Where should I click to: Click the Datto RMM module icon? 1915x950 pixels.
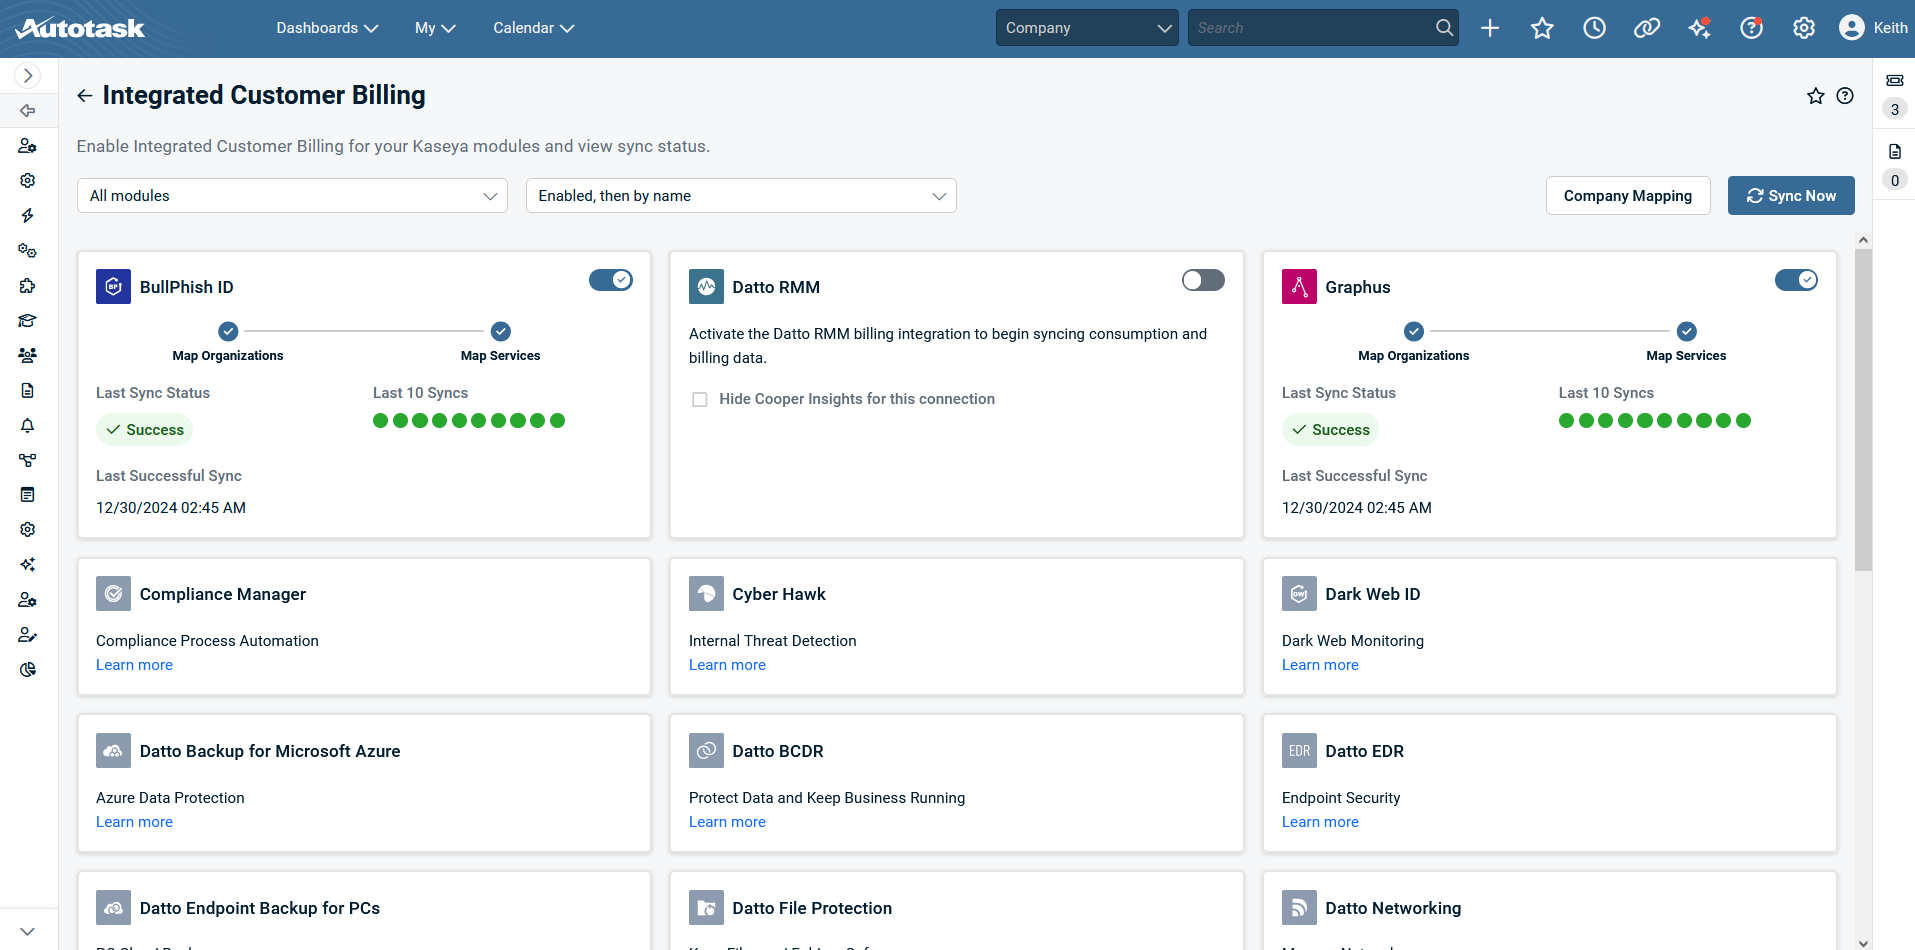coord(706,287)
